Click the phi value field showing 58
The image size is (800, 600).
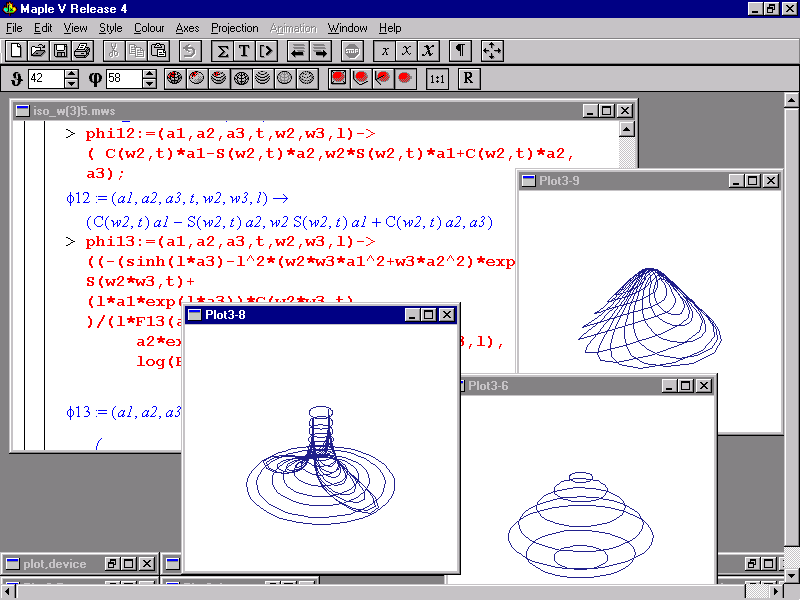pos(124,79)
